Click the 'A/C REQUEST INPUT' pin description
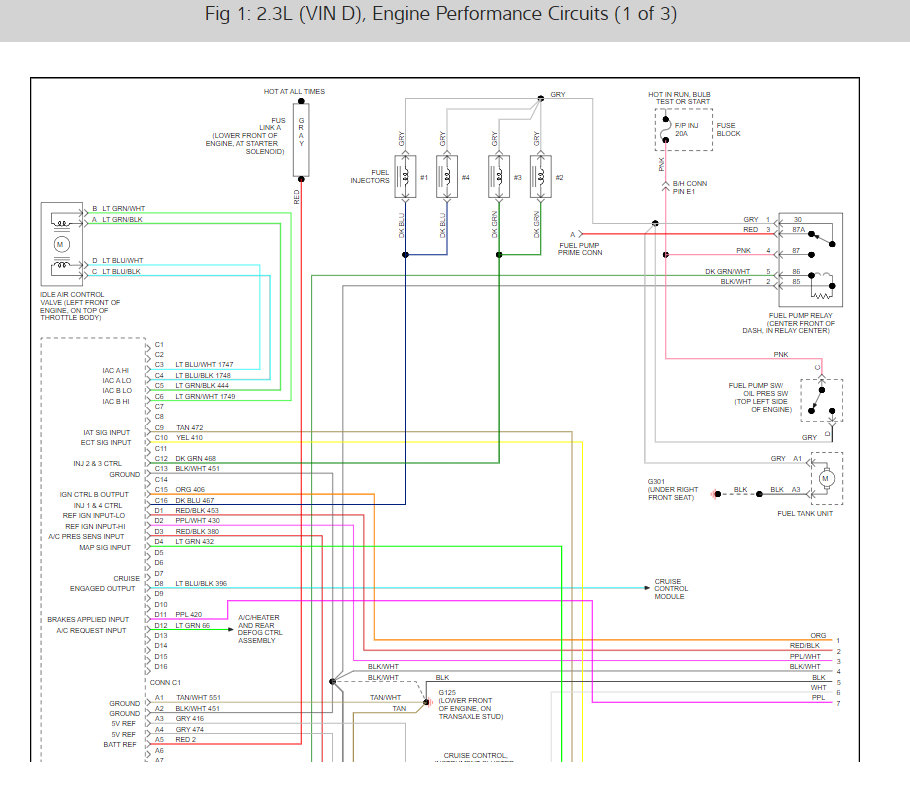 tap(91, 630)
